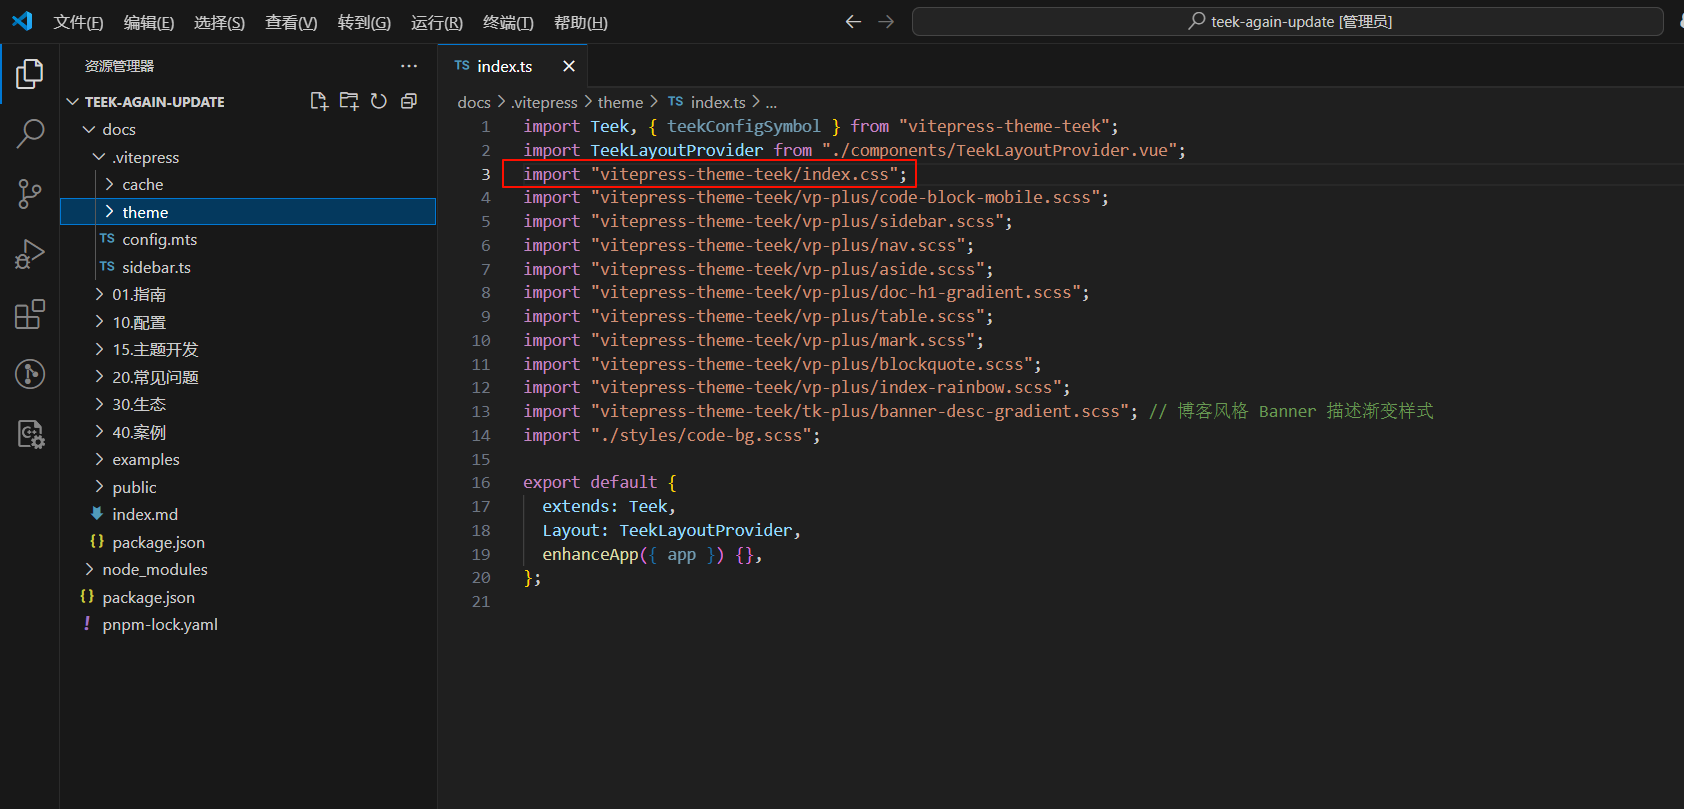This screenshot has height=809, width=1684.
Task: Click the .vitepress breadcrumb segment
Action: coord(545,102)
